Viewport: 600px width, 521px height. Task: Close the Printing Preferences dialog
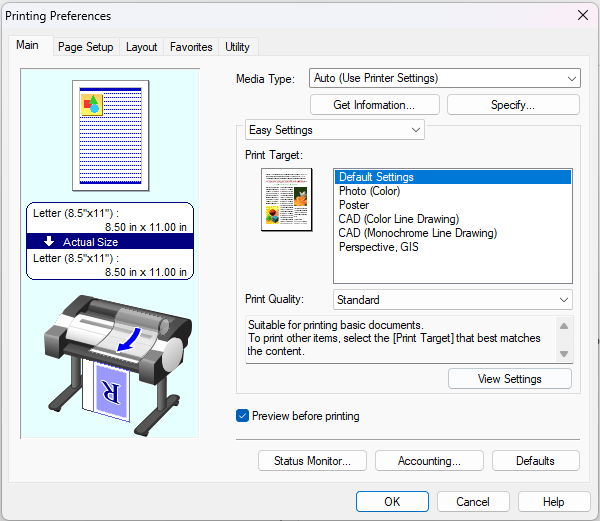coord(582,15)
